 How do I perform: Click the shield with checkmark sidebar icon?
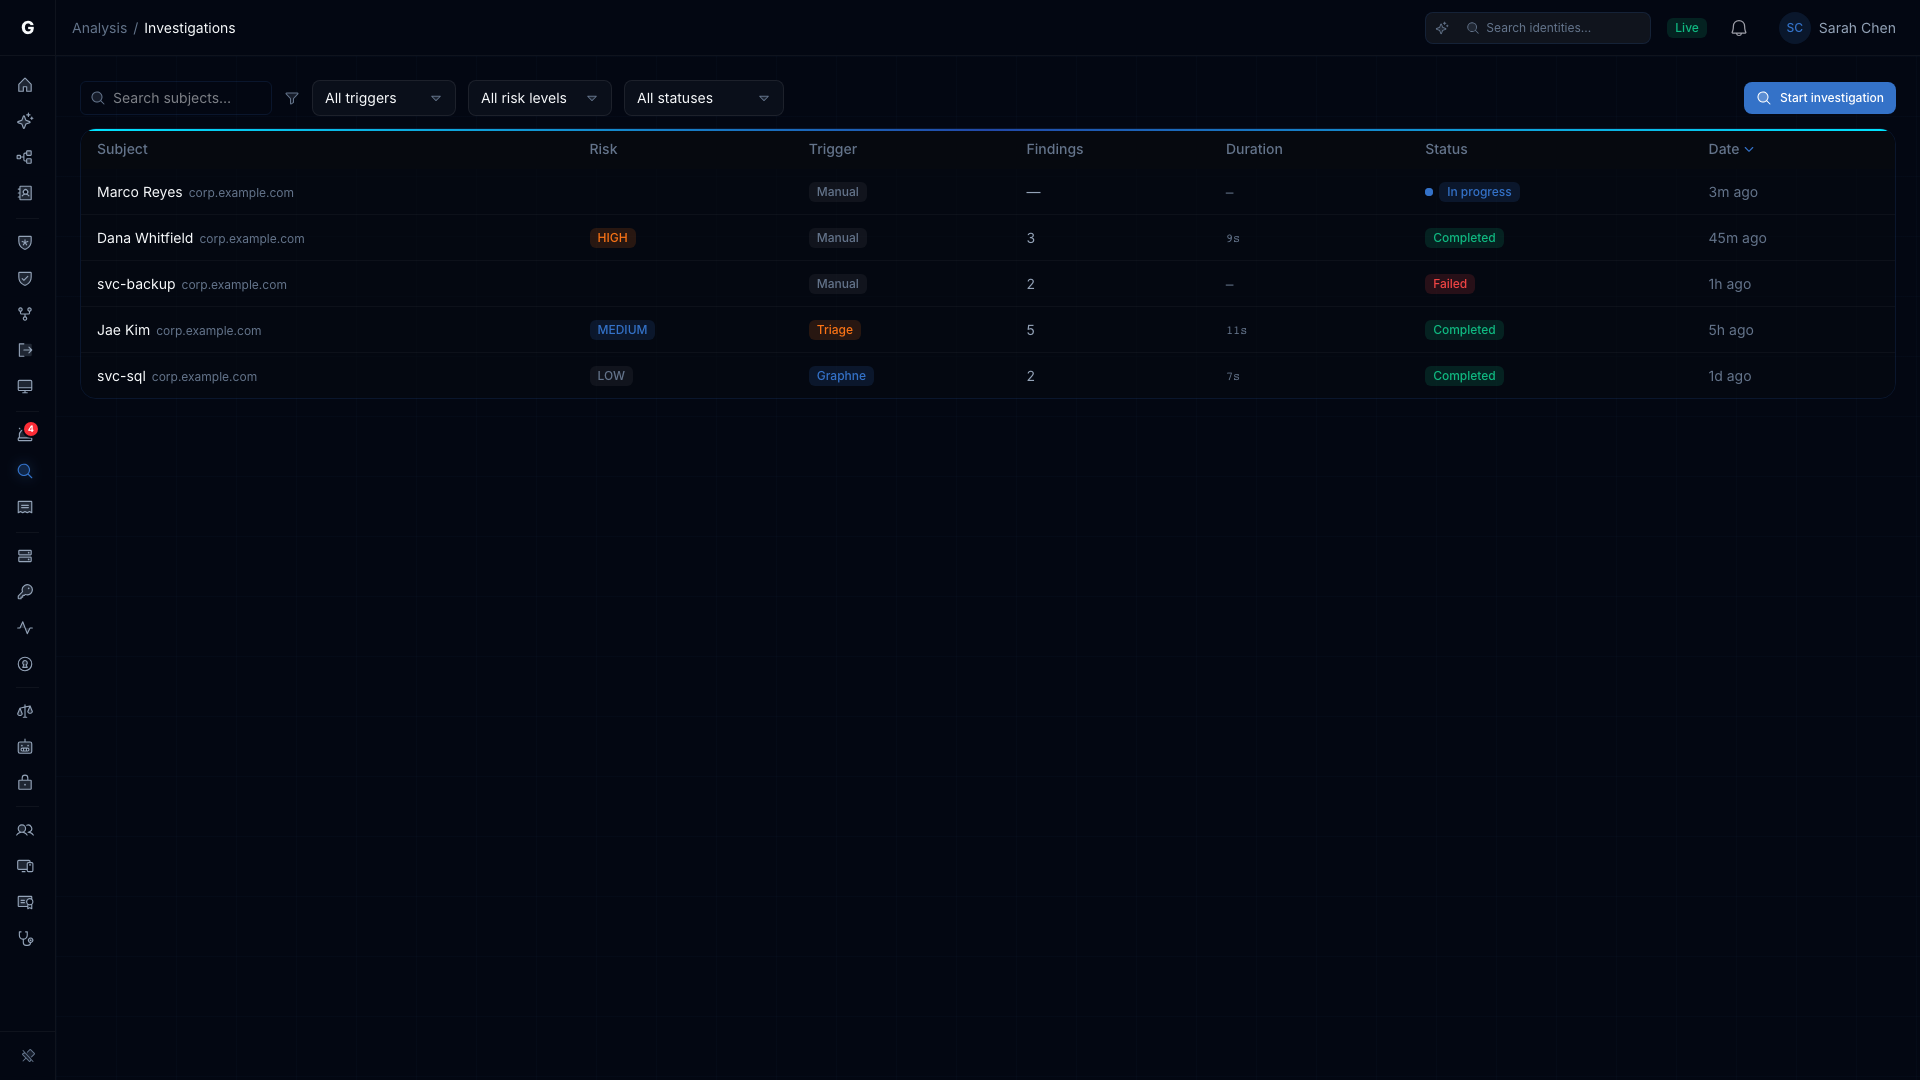click(25, 278)
